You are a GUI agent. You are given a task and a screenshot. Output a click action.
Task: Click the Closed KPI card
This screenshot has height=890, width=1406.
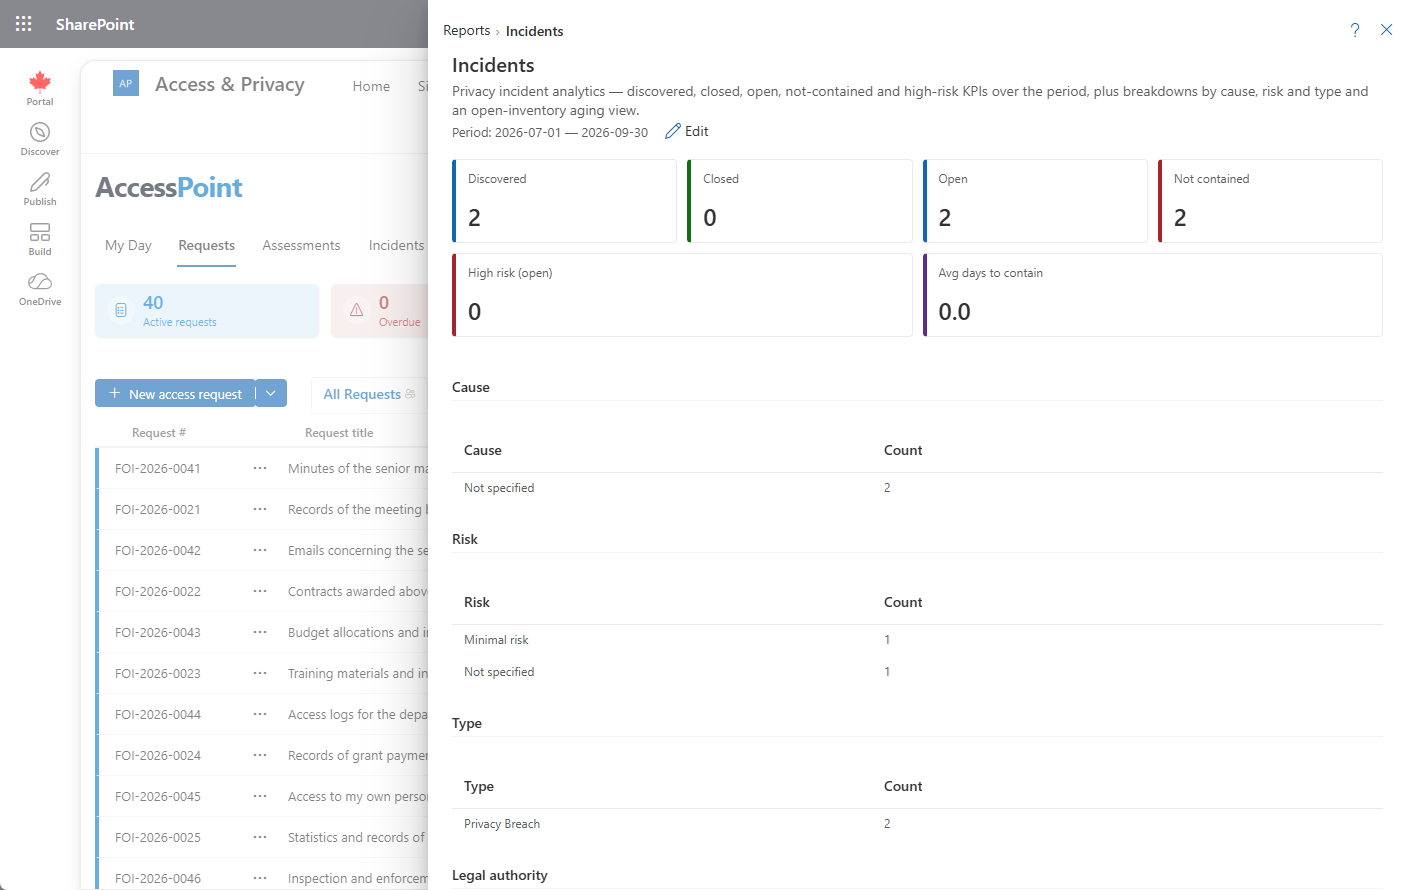point(800,201)
